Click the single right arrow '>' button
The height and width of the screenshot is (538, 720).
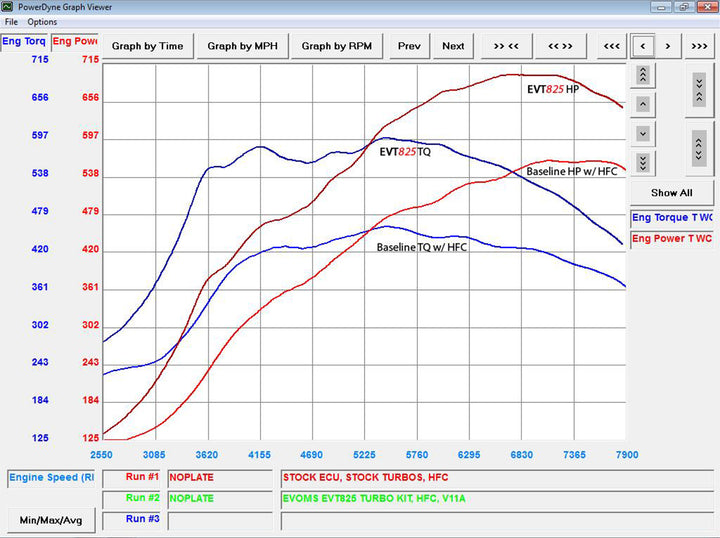click(x=668, y=46)
